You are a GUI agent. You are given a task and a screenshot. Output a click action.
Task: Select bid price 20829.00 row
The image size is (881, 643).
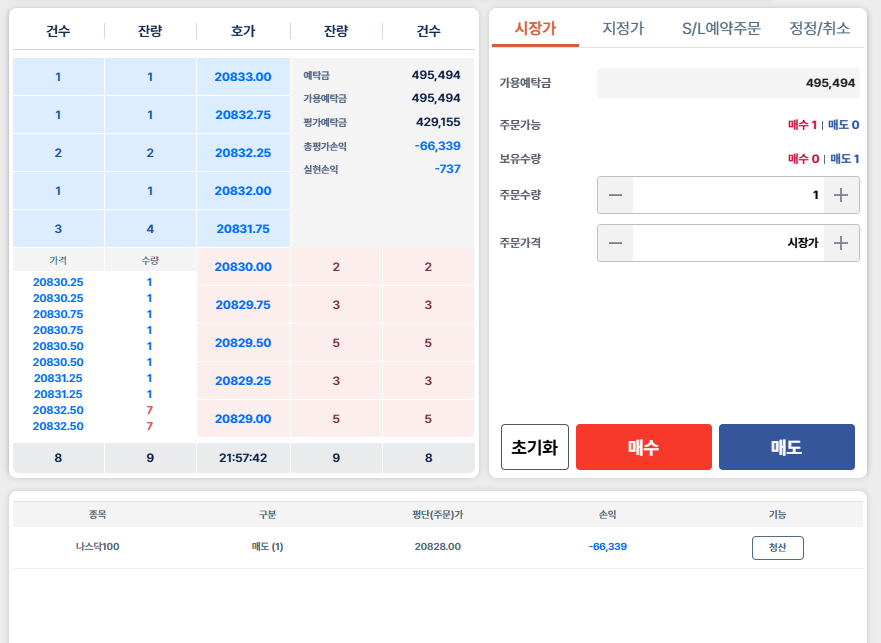(x=243, y=419)
